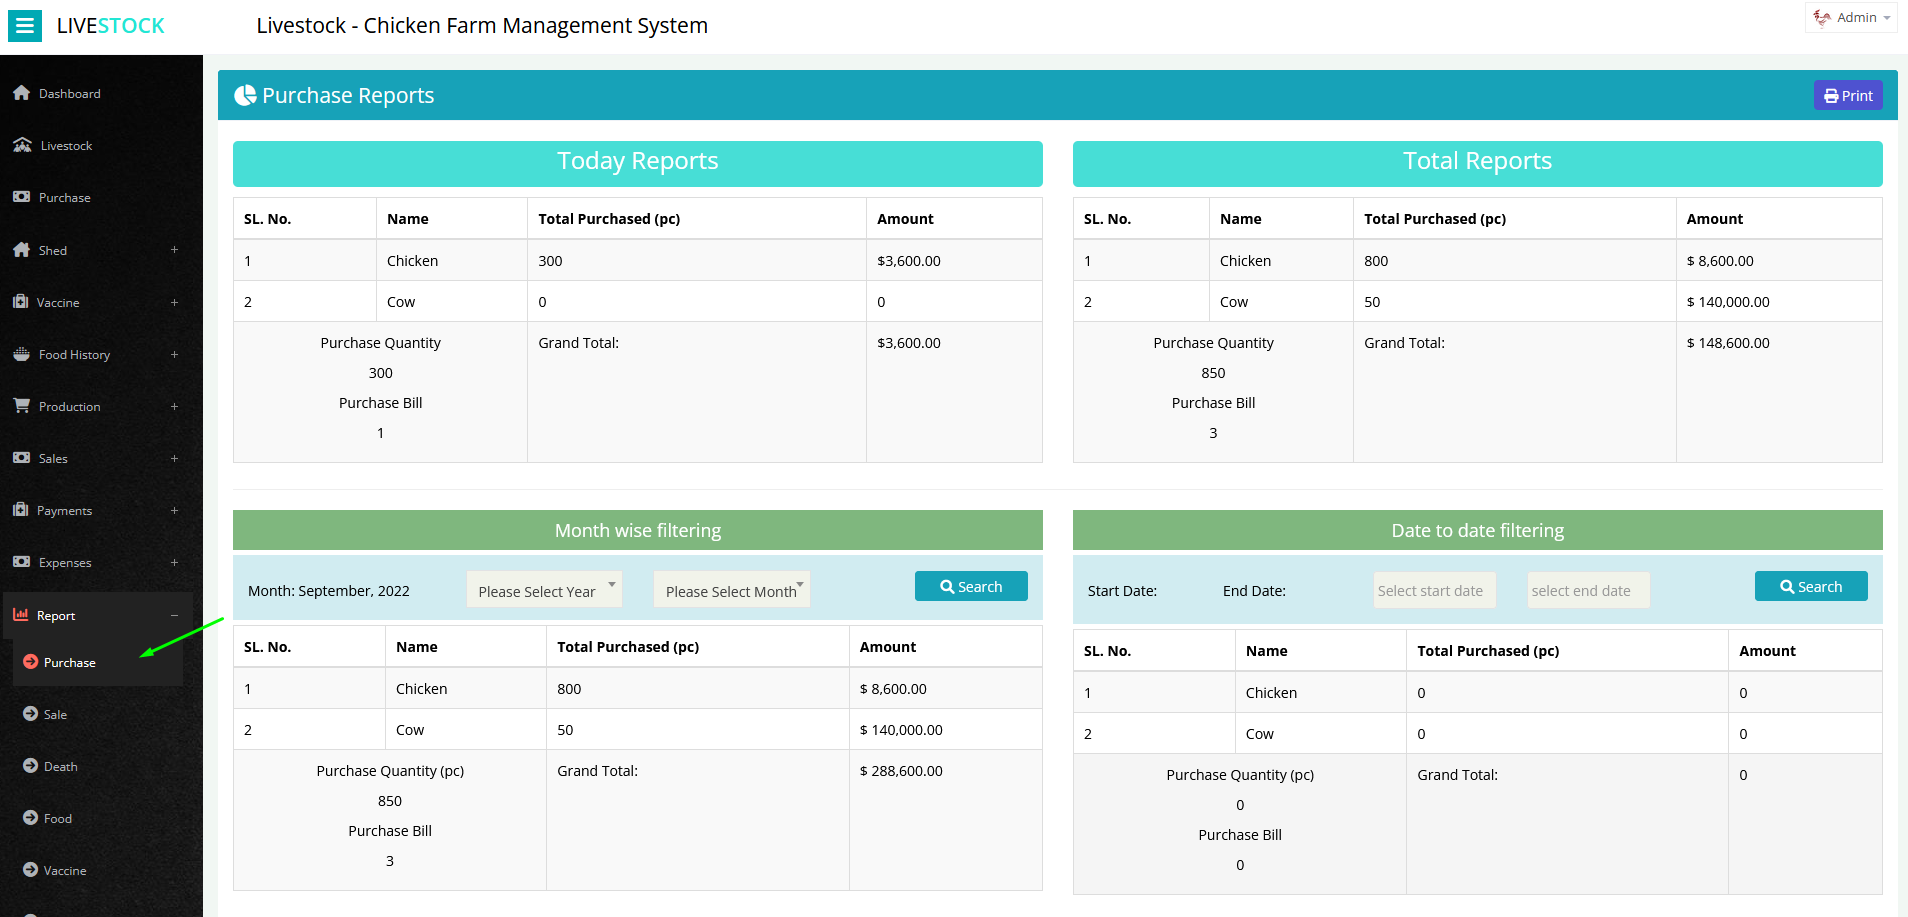Select the Production cart icon
Viewport: 1908px width, 917px height.
coord(22,406)
